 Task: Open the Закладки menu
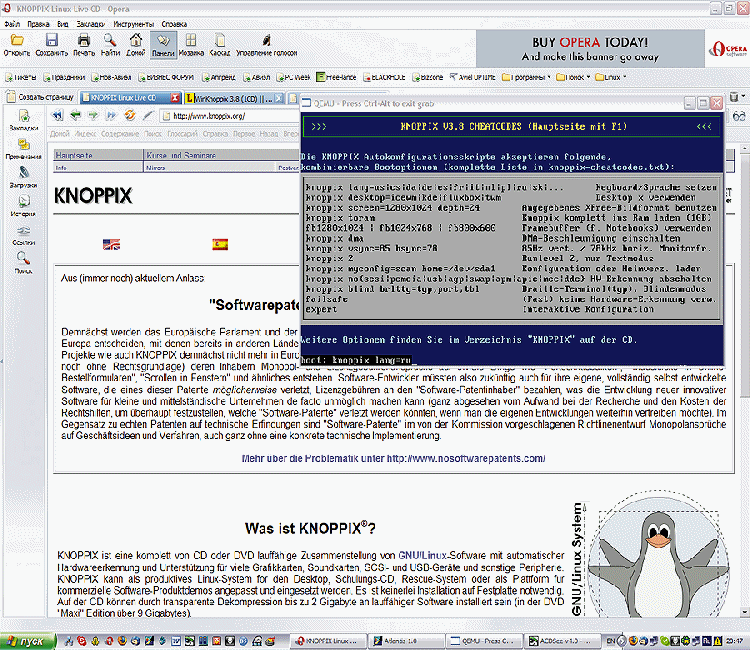coord(90,24)
